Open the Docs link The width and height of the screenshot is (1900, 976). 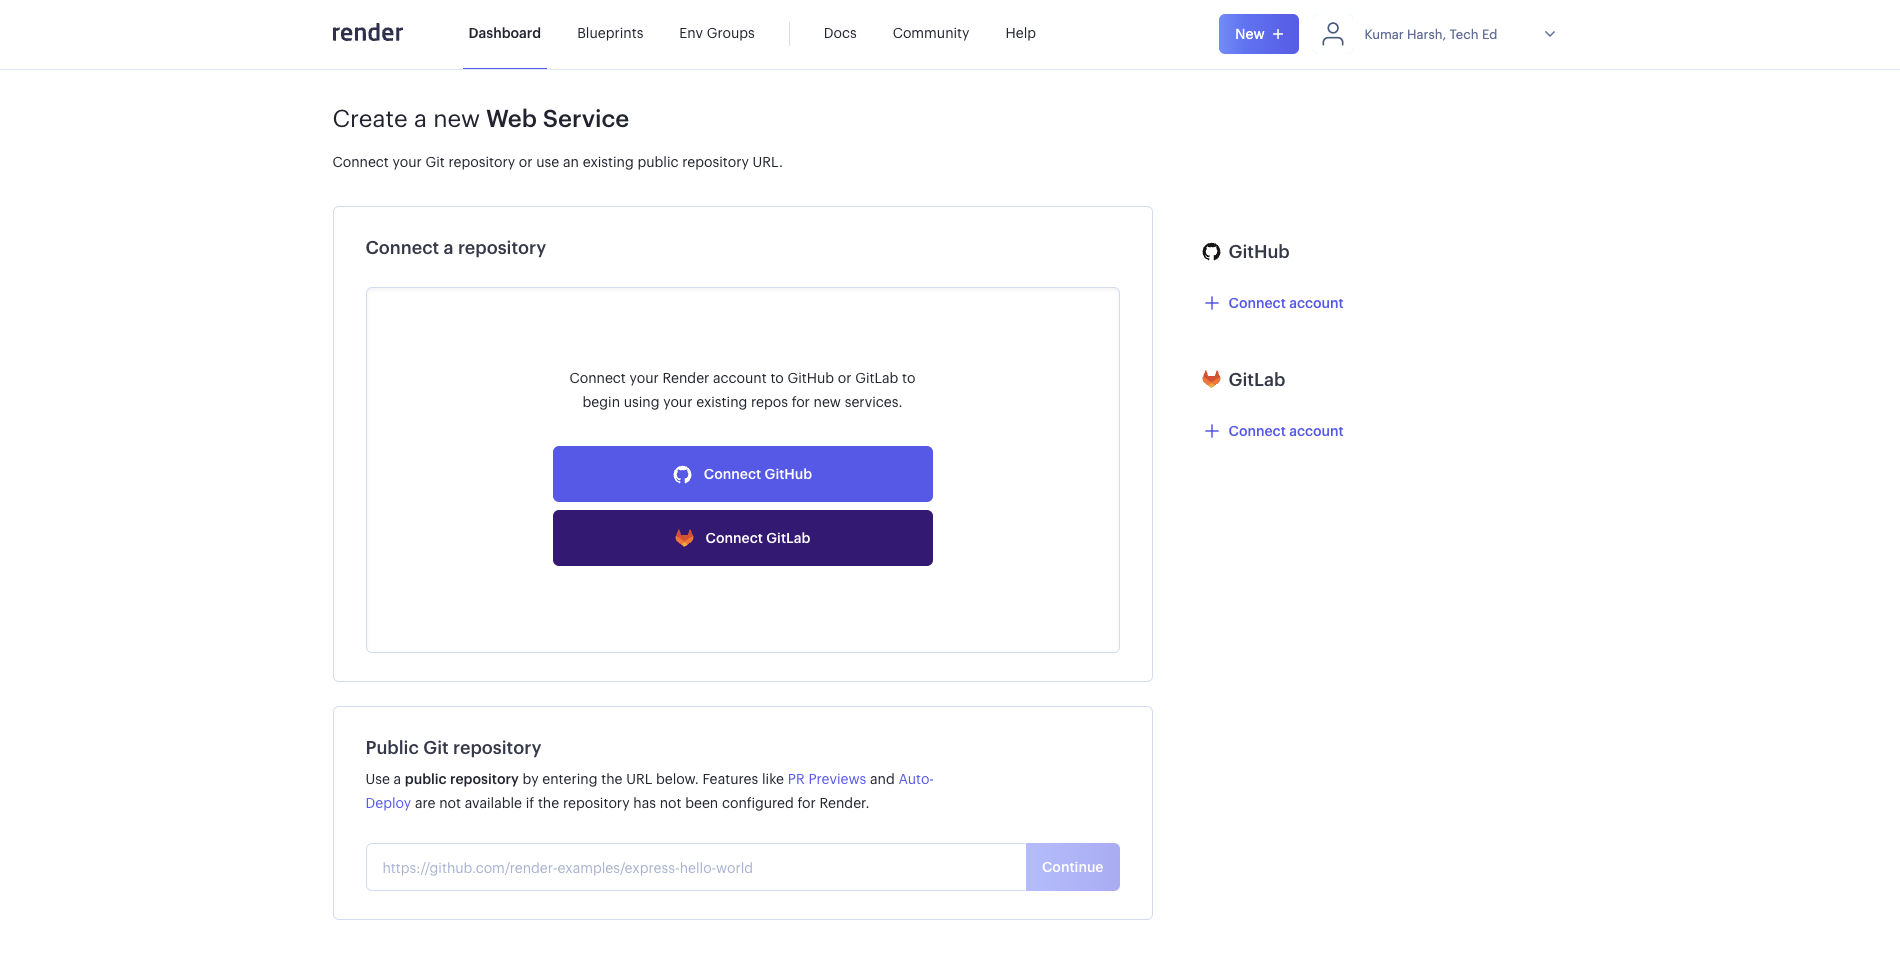pos(839,33)
